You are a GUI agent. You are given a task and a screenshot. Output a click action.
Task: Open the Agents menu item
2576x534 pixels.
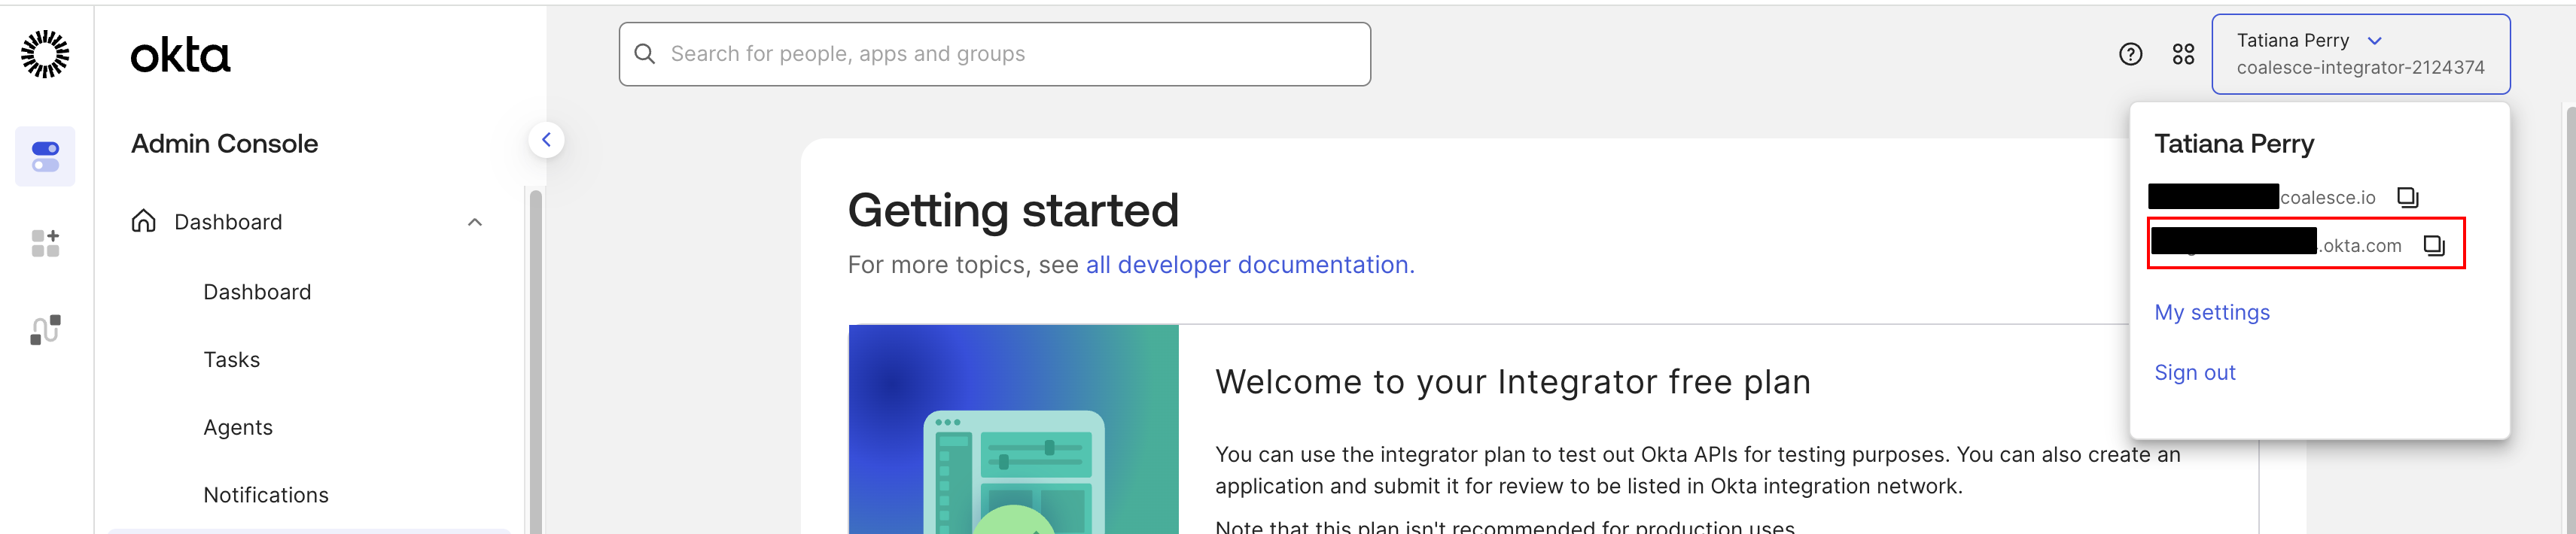(237, 427)
